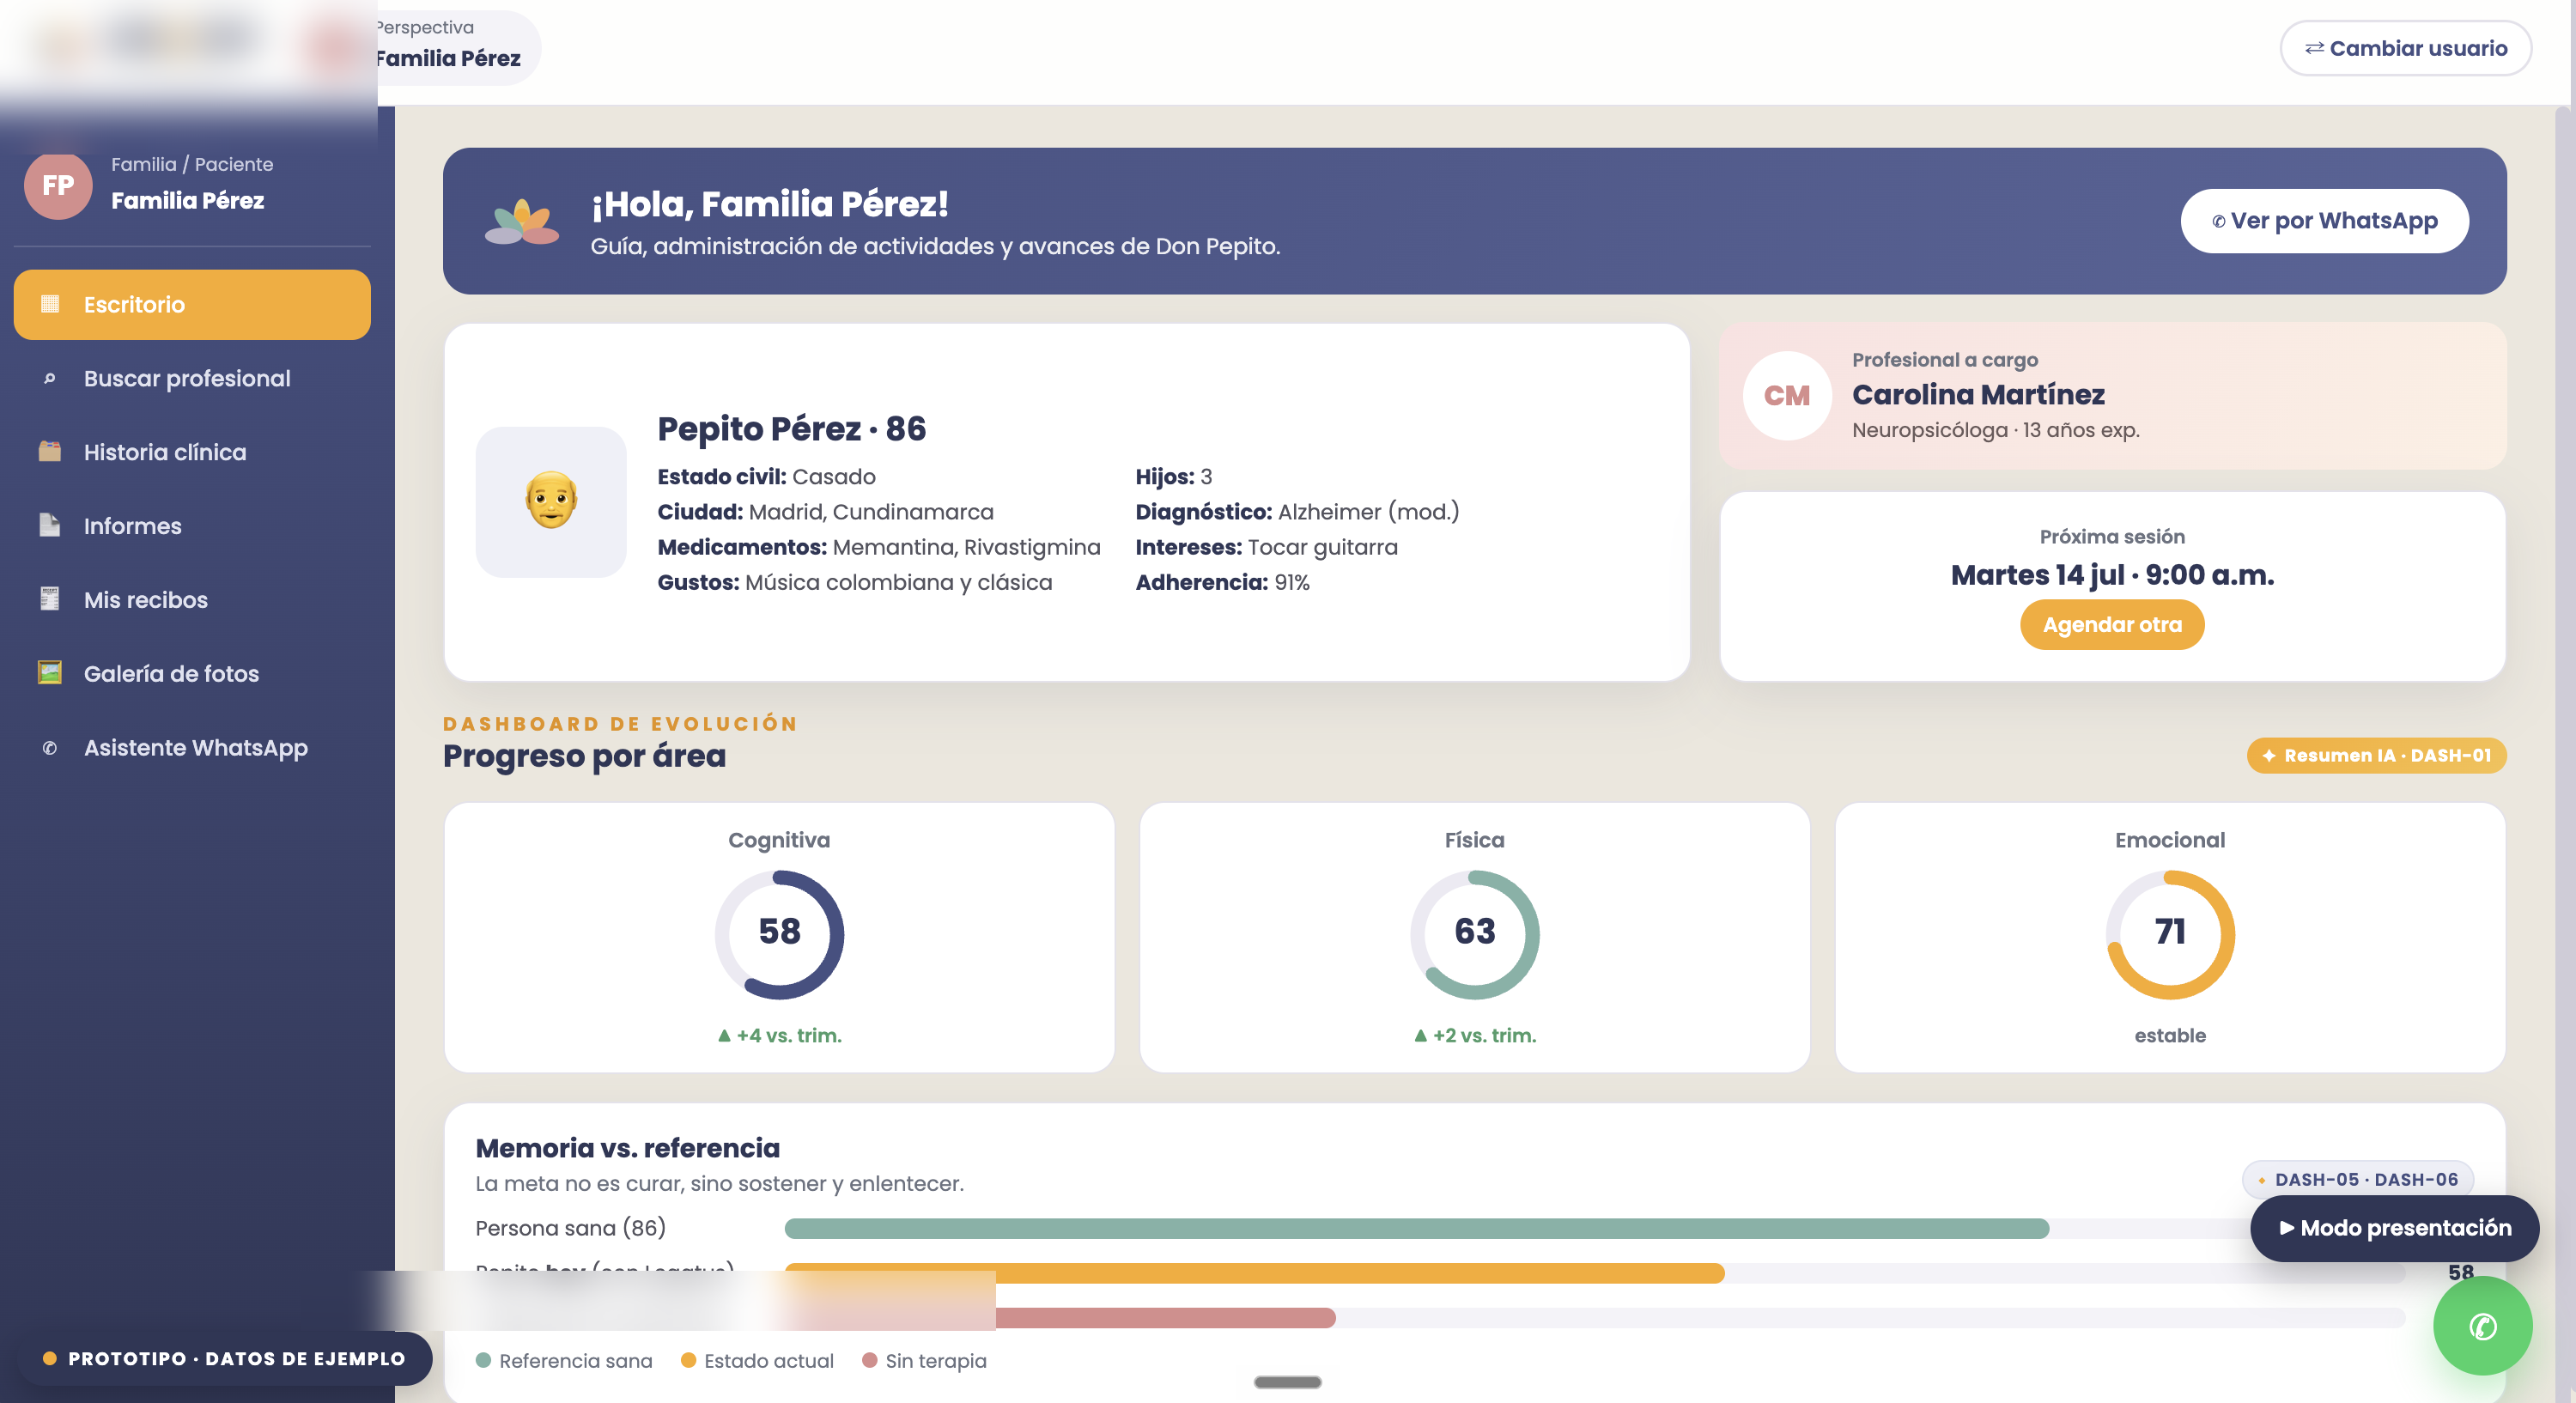Click Agendar otra button

point(2112,625)
